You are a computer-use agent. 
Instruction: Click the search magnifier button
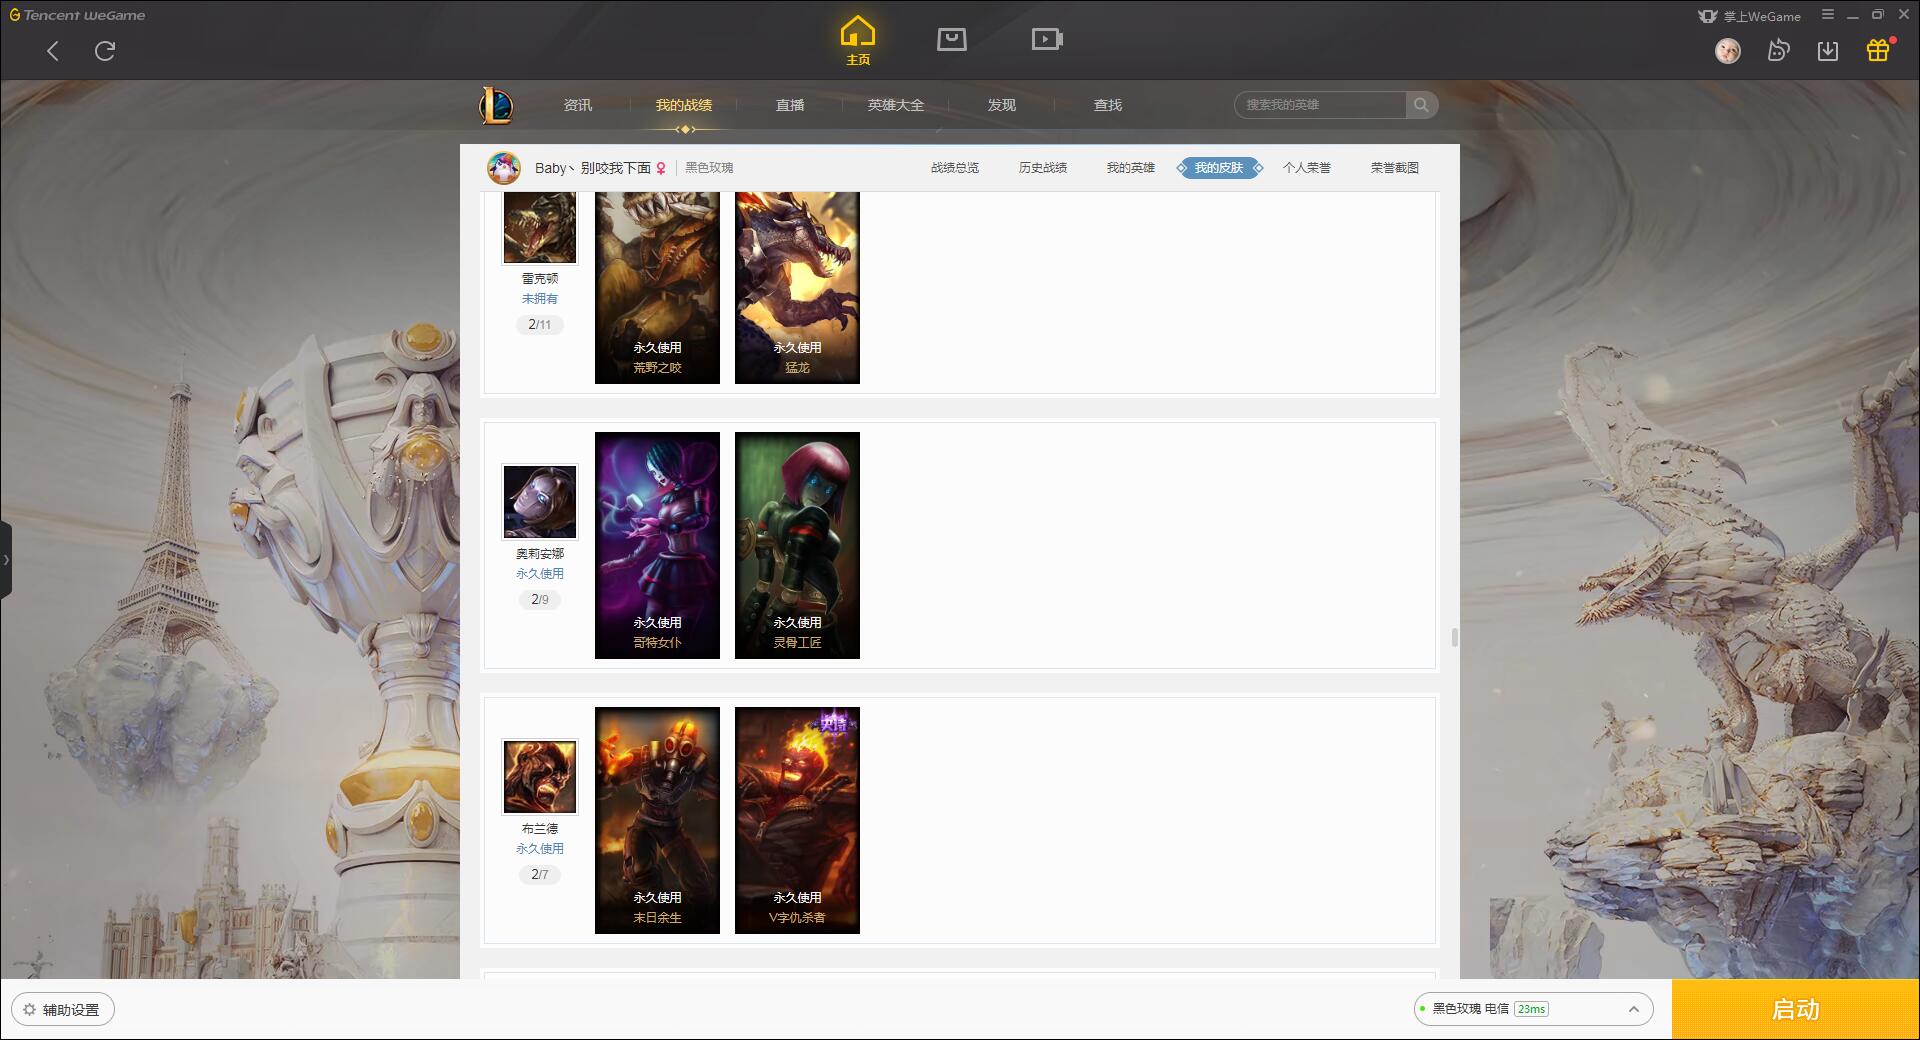point(1421,105)
